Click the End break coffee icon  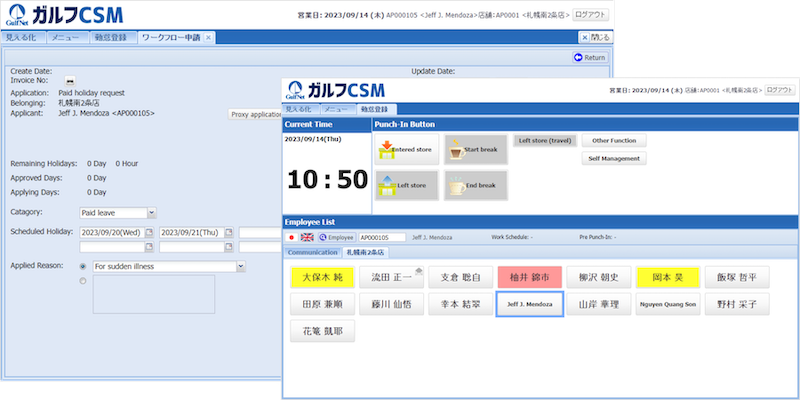pyautogui.click(x=457, y=185)
